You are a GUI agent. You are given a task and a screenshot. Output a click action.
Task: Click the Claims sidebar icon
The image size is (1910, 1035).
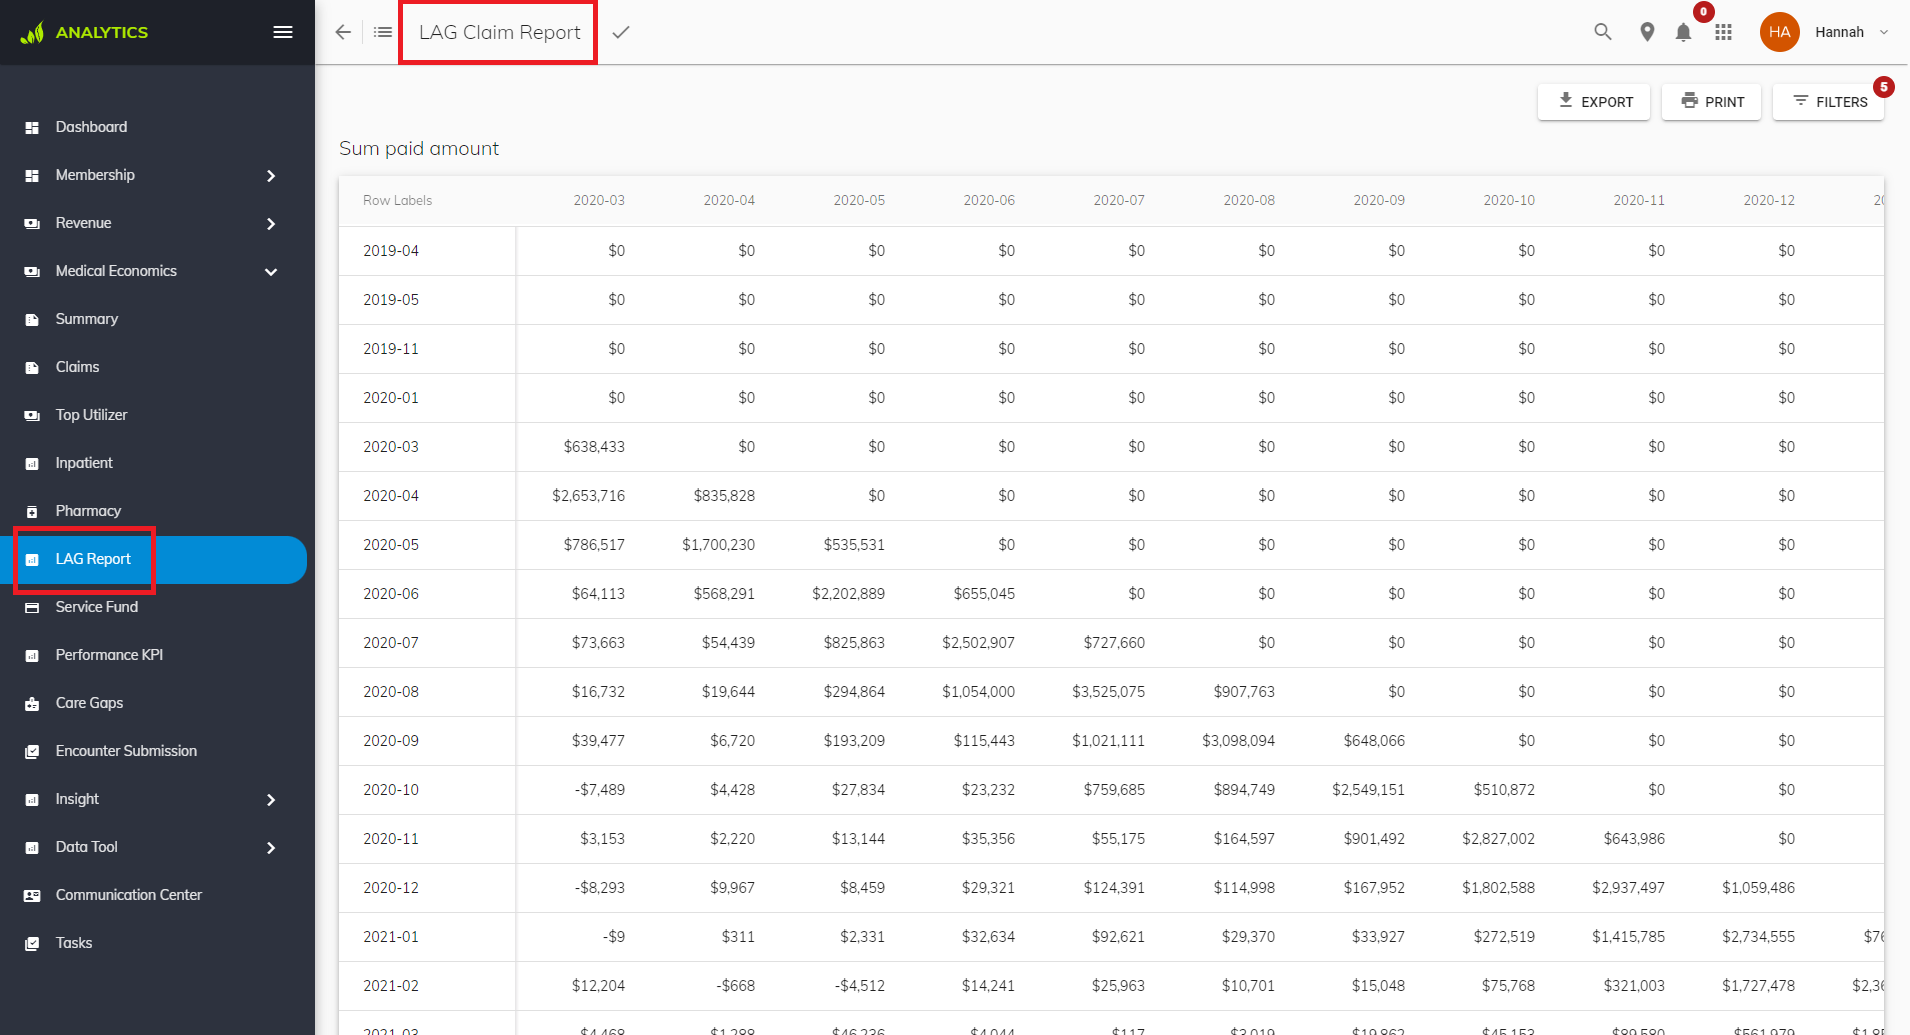[32, 367]
